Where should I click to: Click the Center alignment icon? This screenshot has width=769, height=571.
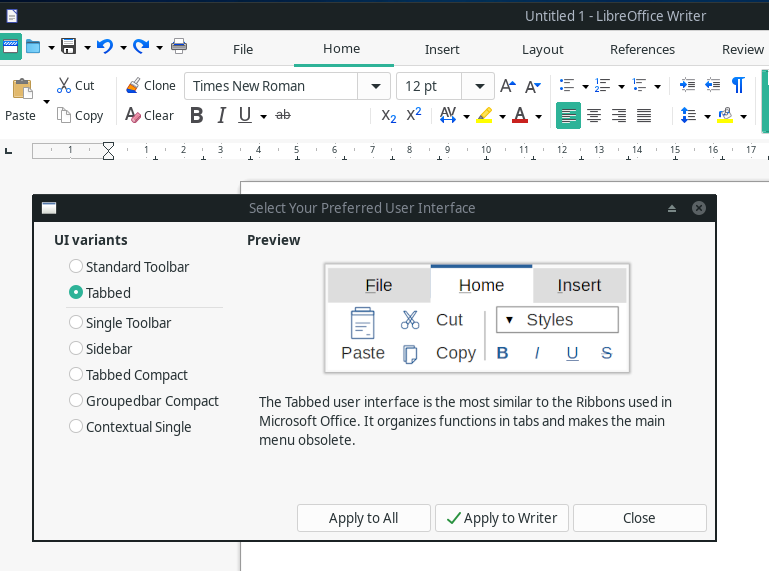pos(594,116)
